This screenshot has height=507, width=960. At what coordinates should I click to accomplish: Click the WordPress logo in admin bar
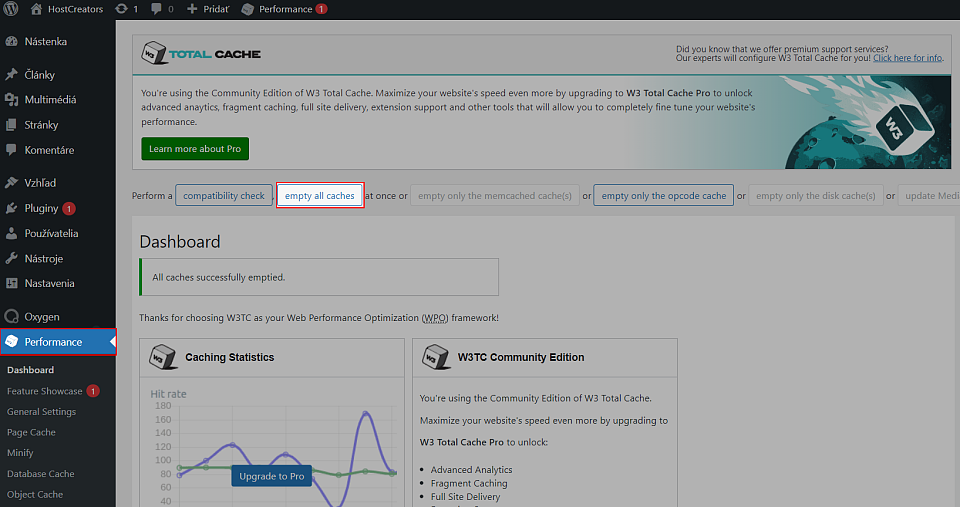pos(11,9)
